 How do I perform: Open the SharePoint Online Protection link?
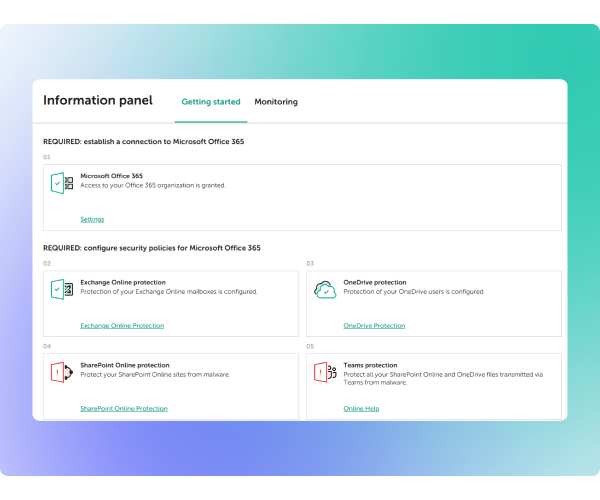[x=124, y=409]
